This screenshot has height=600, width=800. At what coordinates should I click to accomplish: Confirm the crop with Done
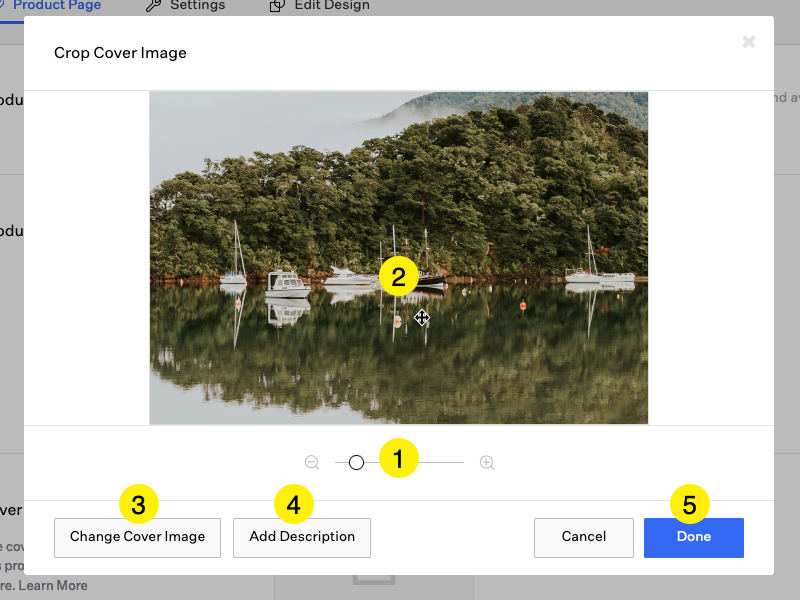693,537
